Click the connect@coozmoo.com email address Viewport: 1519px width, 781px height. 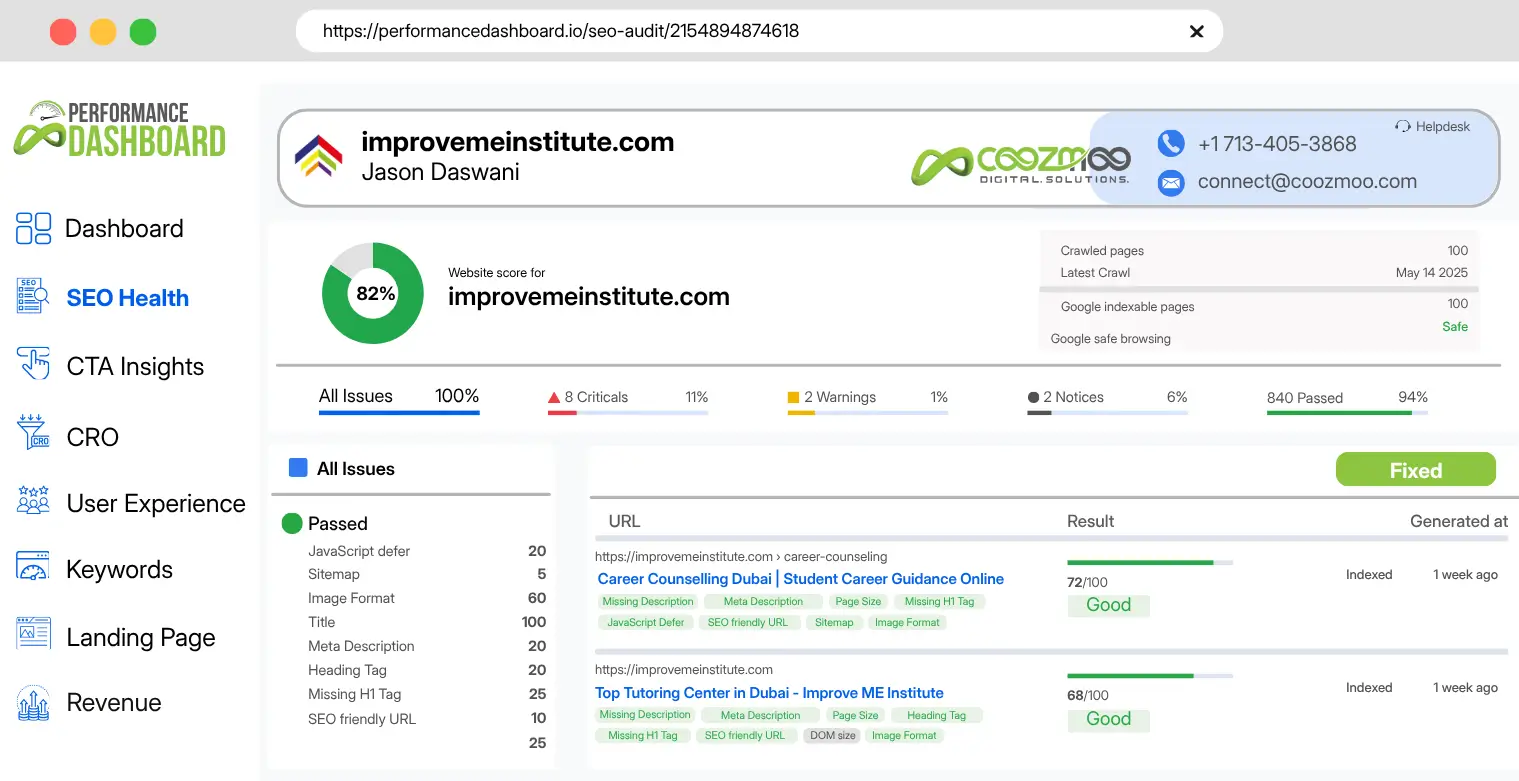pyautogui.click(x=1307, y=181)
